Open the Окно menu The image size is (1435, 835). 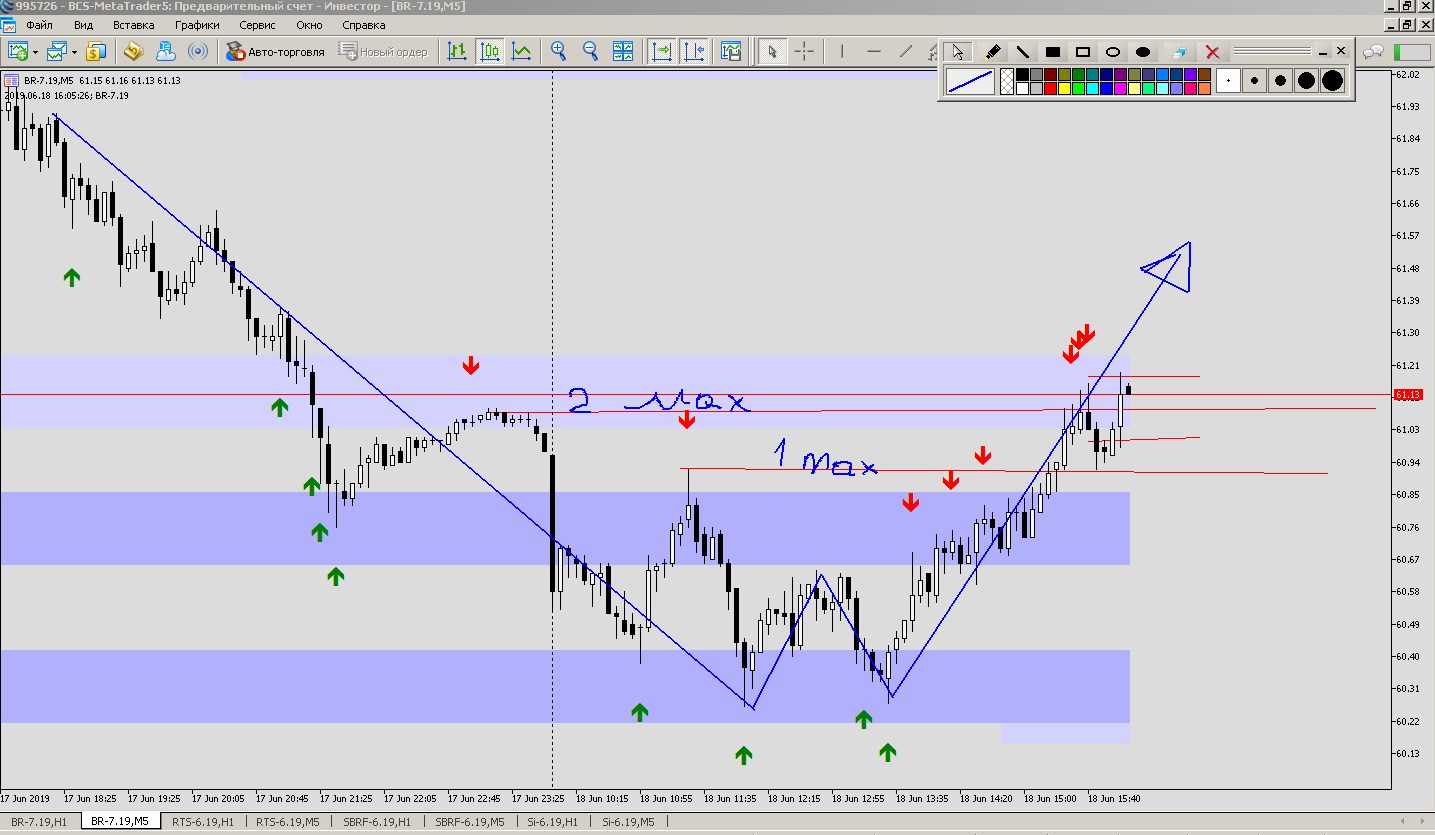coord(309,25)
